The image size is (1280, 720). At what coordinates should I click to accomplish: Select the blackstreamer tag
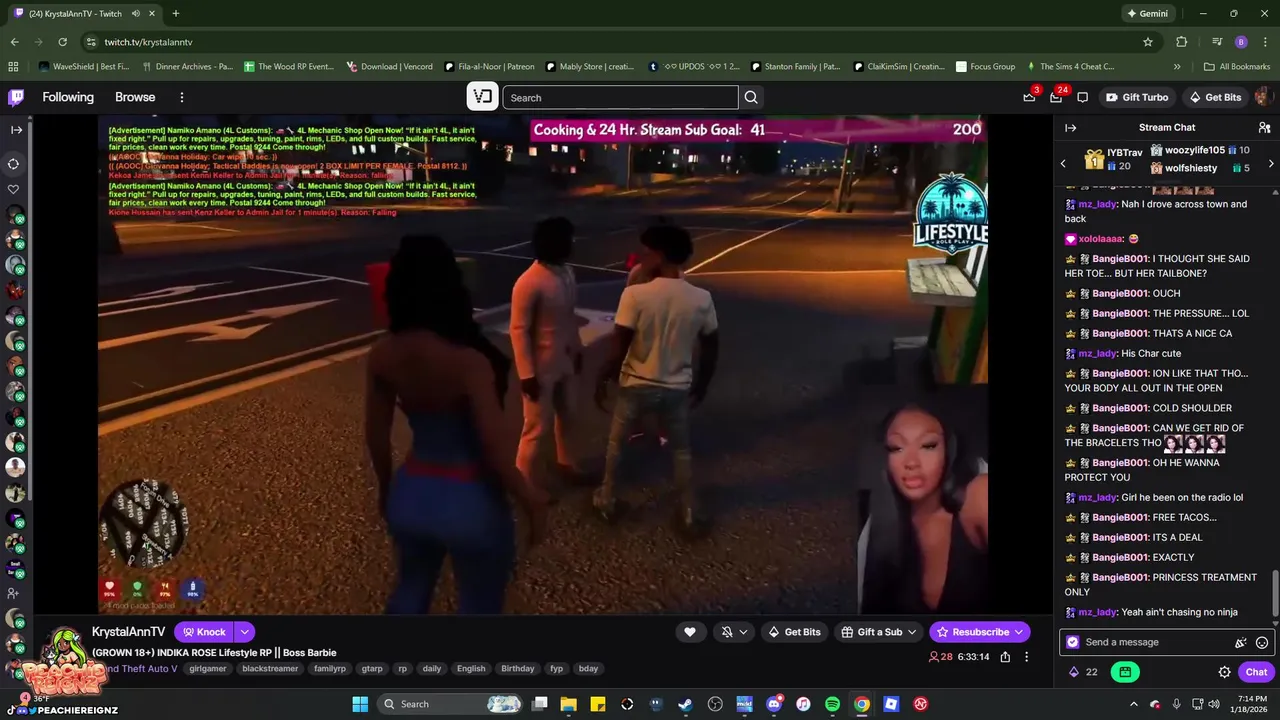(270, 669)
